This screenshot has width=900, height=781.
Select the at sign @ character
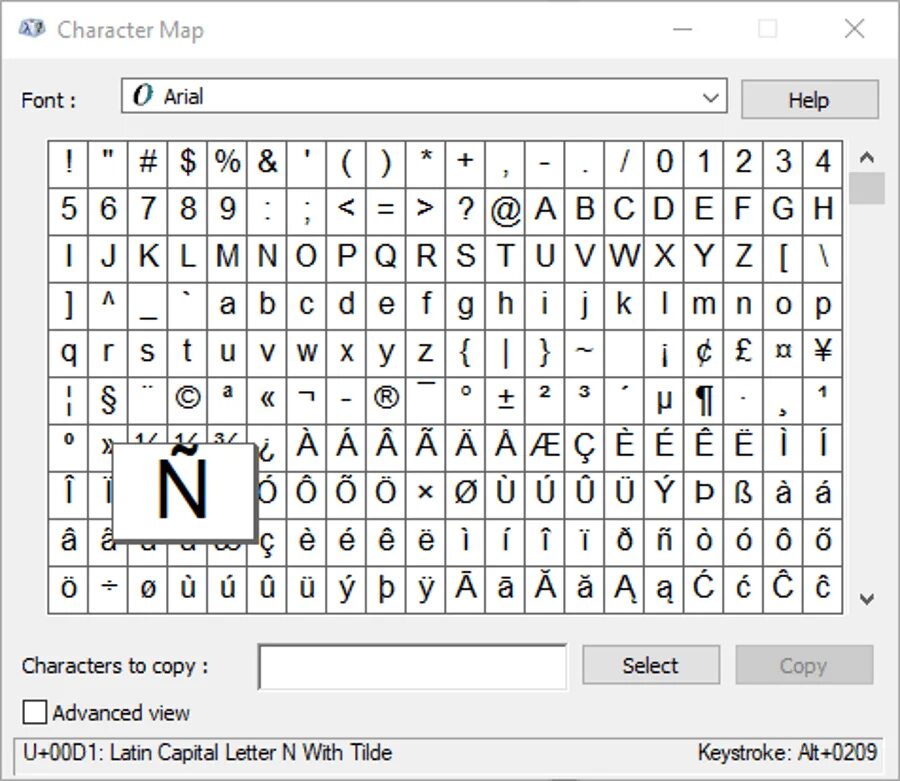coord(505,209)
